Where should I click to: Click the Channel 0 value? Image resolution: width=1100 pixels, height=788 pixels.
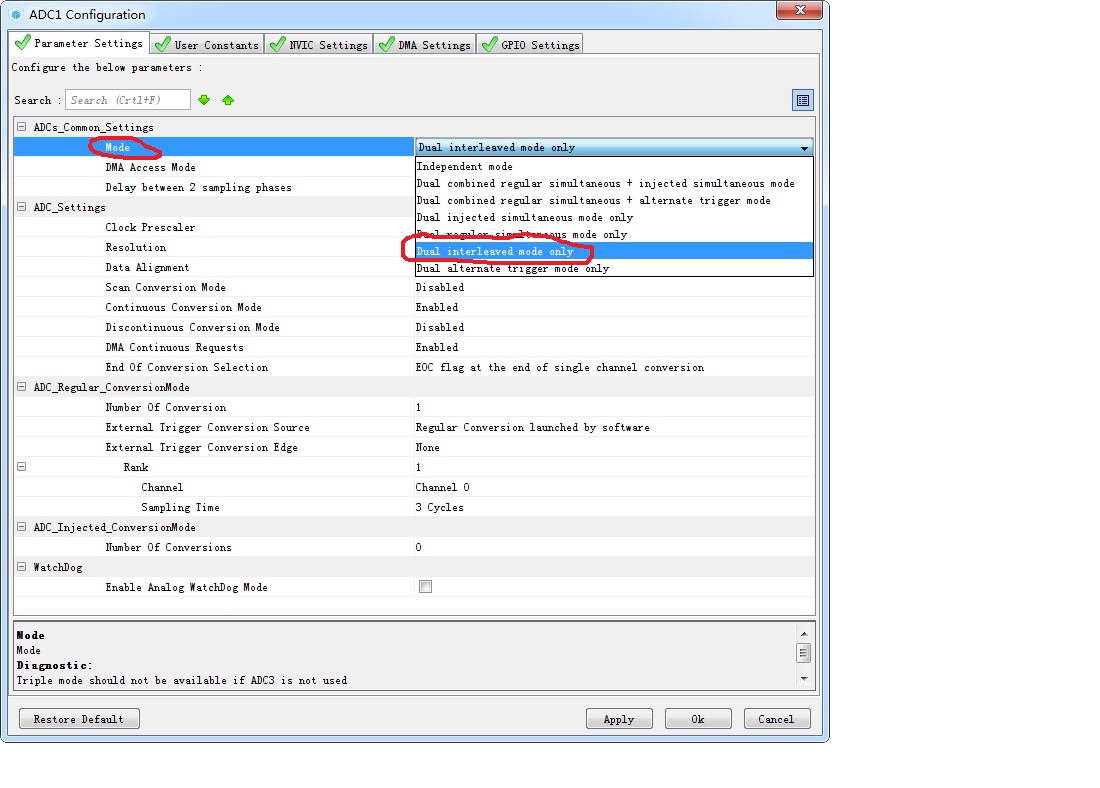pos(443,487)
